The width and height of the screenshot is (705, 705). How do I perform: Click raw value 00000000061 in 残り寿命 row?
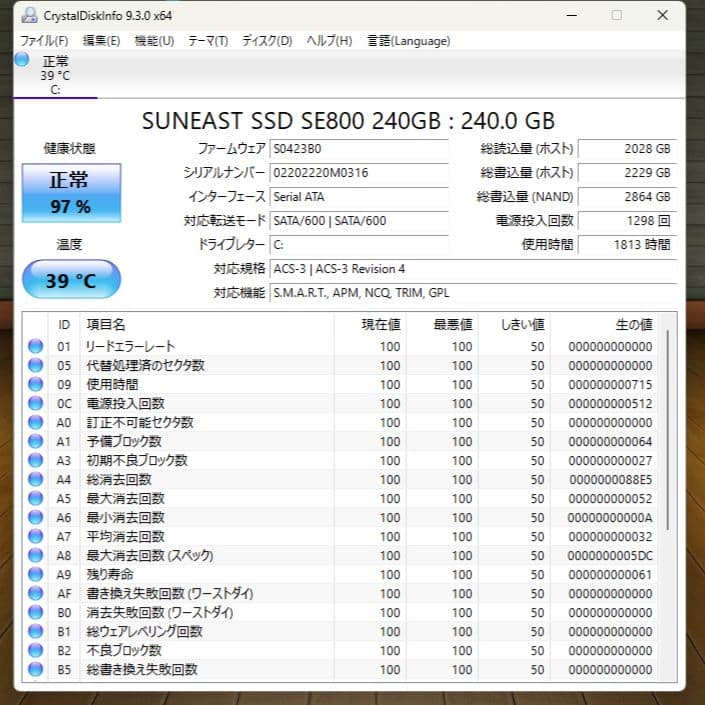pos(610,575)
